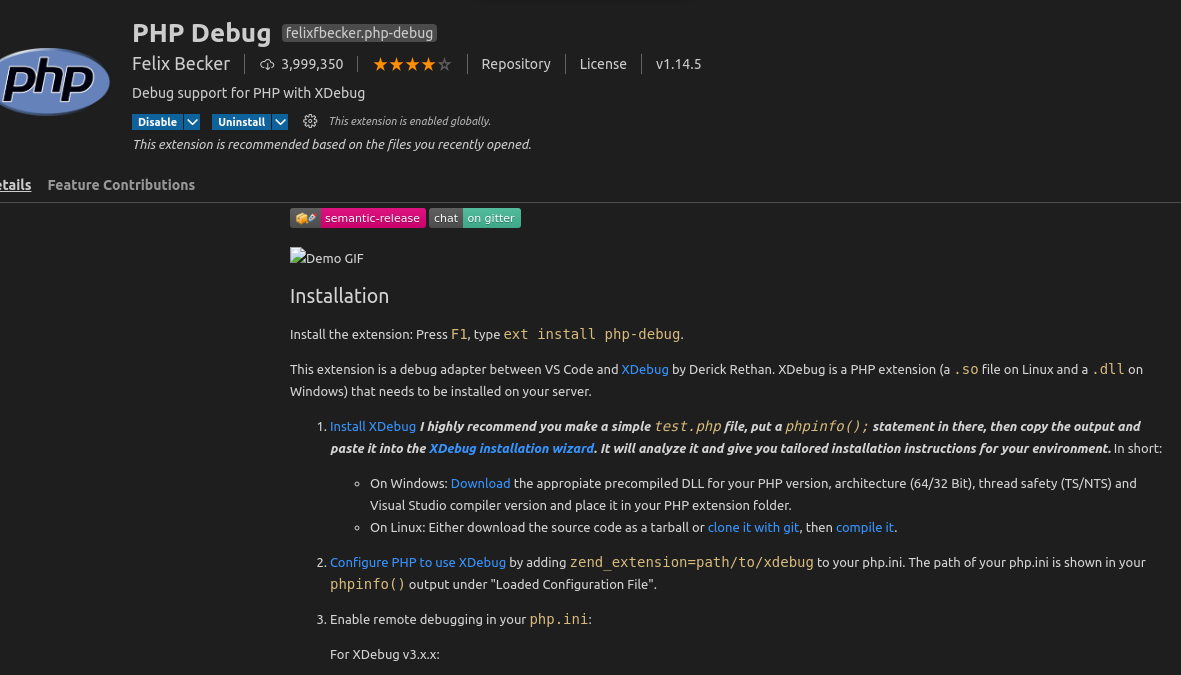
Task: Click the PHP Debug title
Action: tap(201, 33)
